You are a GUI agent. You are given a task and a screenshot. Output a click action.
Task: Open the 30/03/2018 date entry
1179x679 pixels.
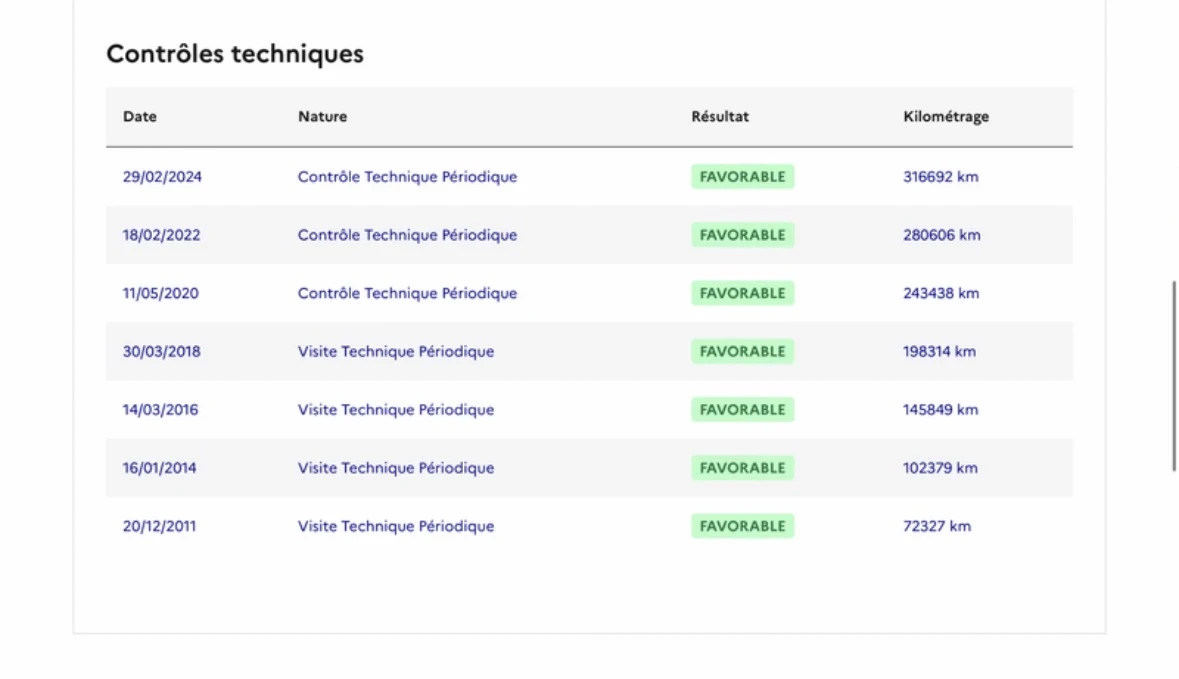click(161, 352)
